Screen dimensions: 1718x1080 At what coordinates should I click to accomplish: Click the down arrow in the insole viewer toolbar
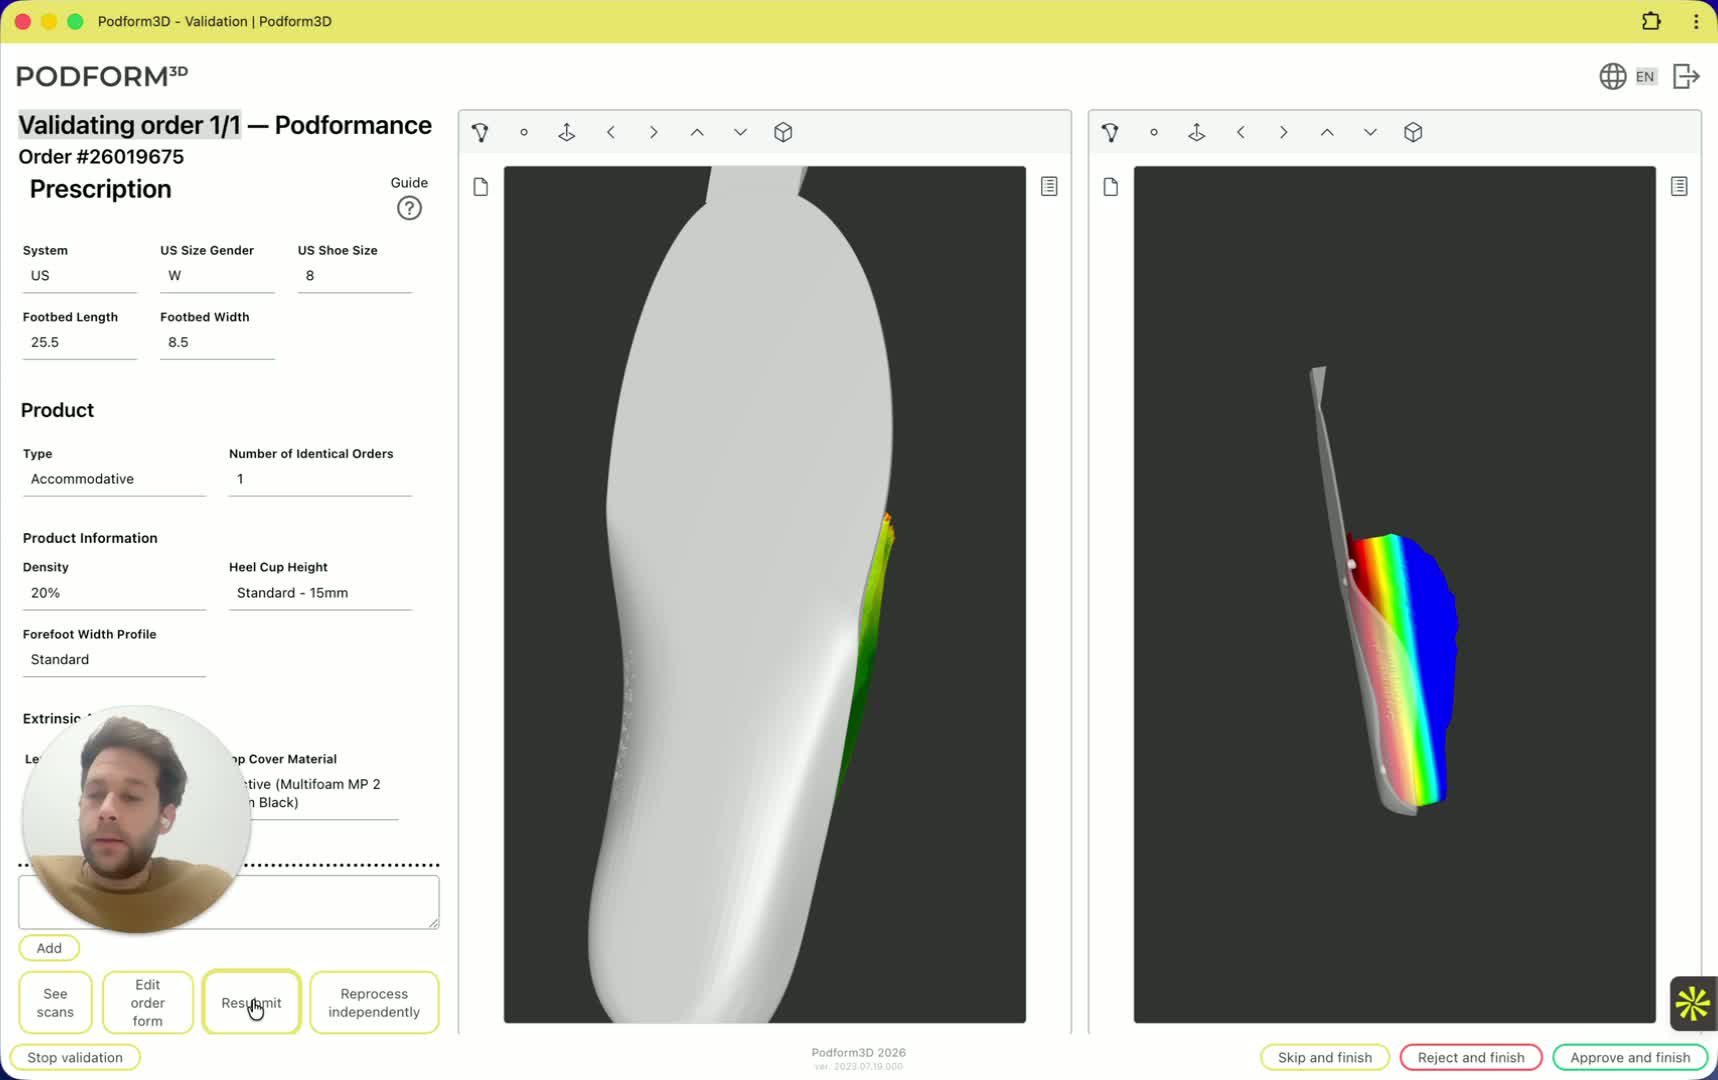pyautogui.click(x=740, y=132)
